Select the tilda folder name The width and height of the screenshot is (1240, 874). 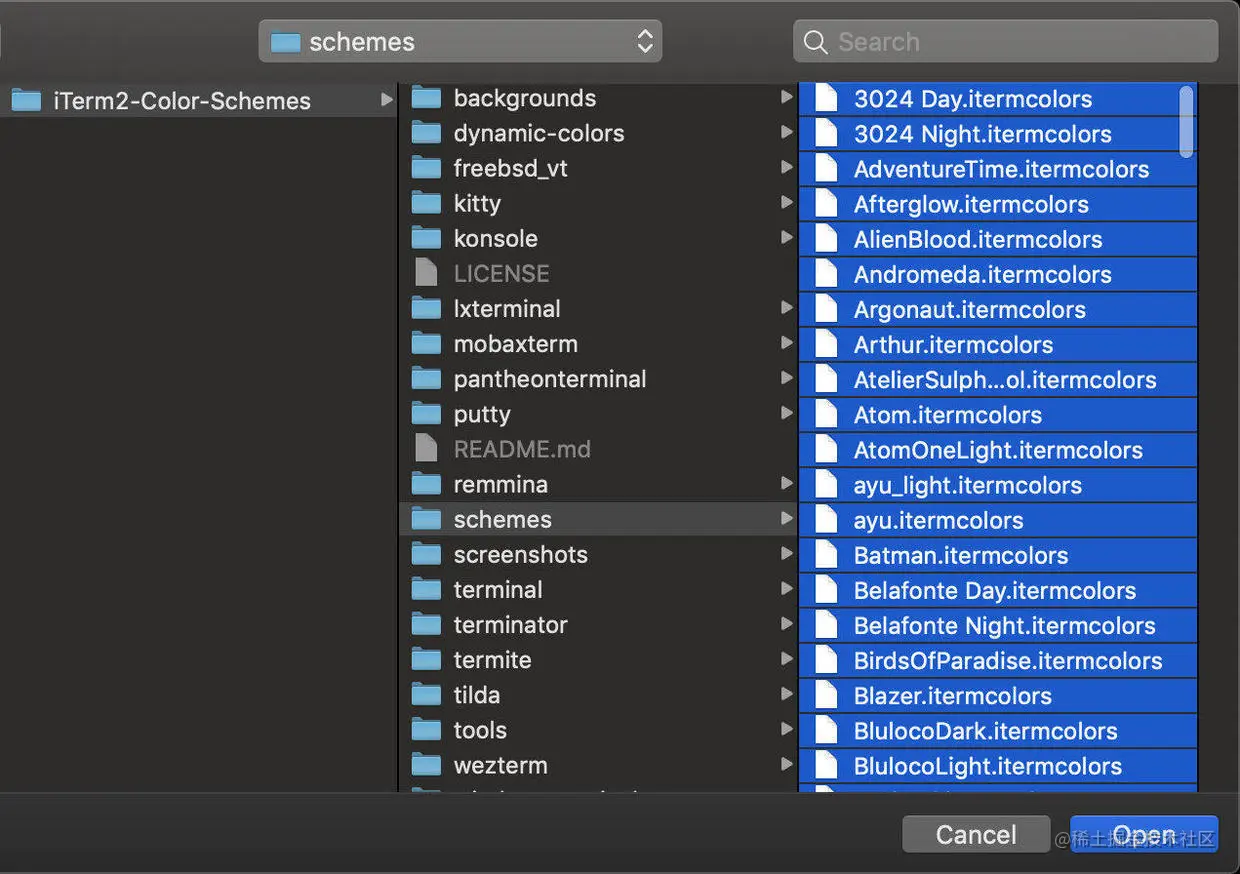[x=477, y=695]
